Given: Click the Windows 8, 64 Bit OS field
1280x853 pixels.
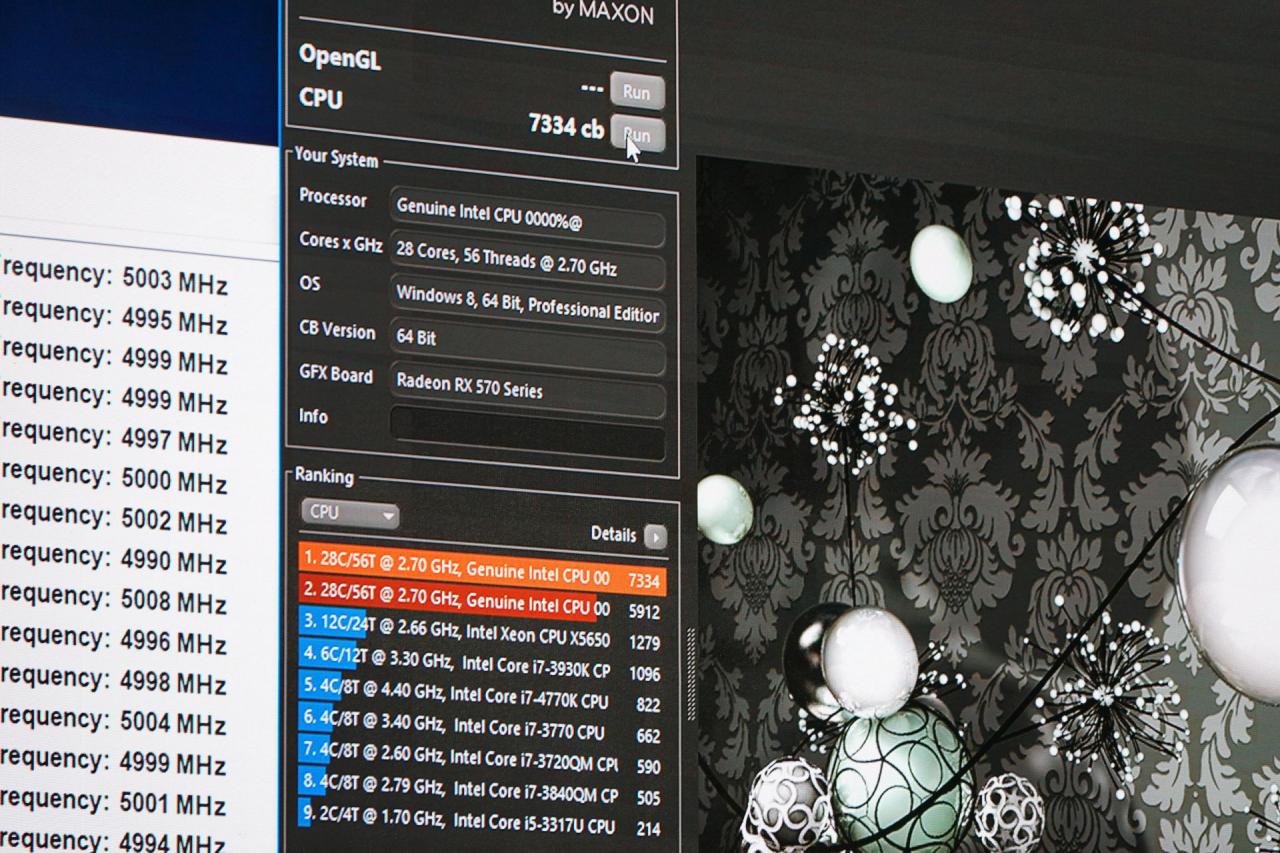Looking at the screenshot, I should click(527, 303).
